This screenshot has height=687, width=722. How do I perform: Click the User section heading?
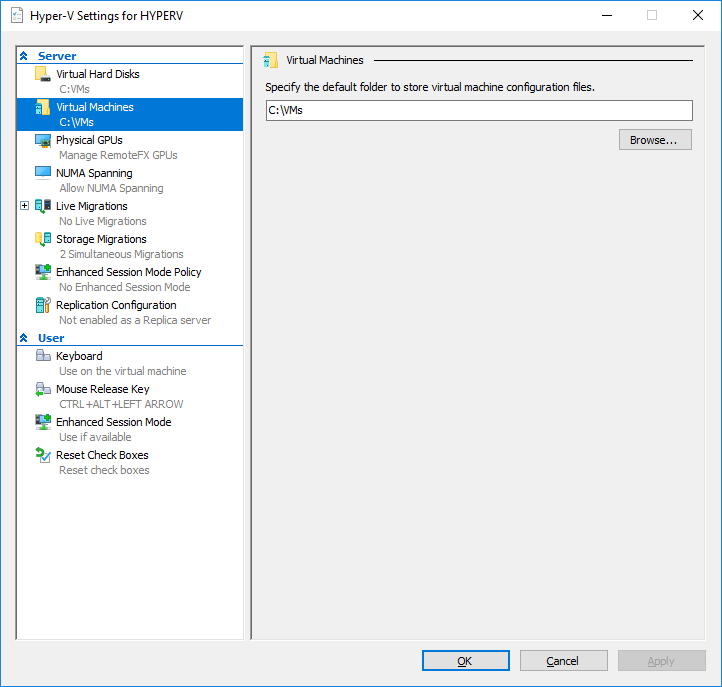51,338
